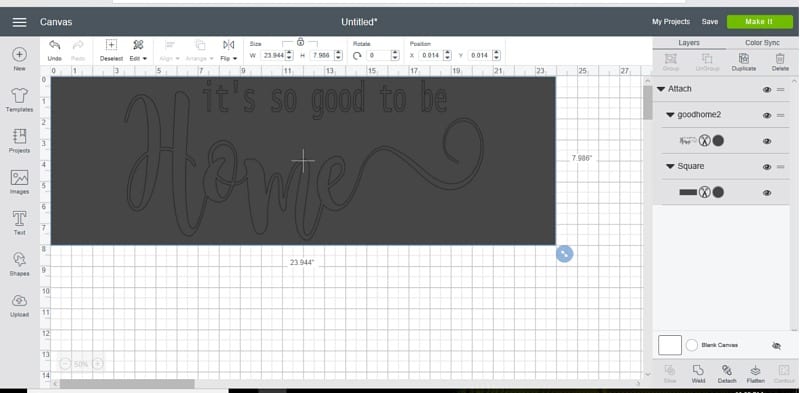This screenshot has width=800, height=393.
Task: Save the project
Action: click(x=710, y=21)
